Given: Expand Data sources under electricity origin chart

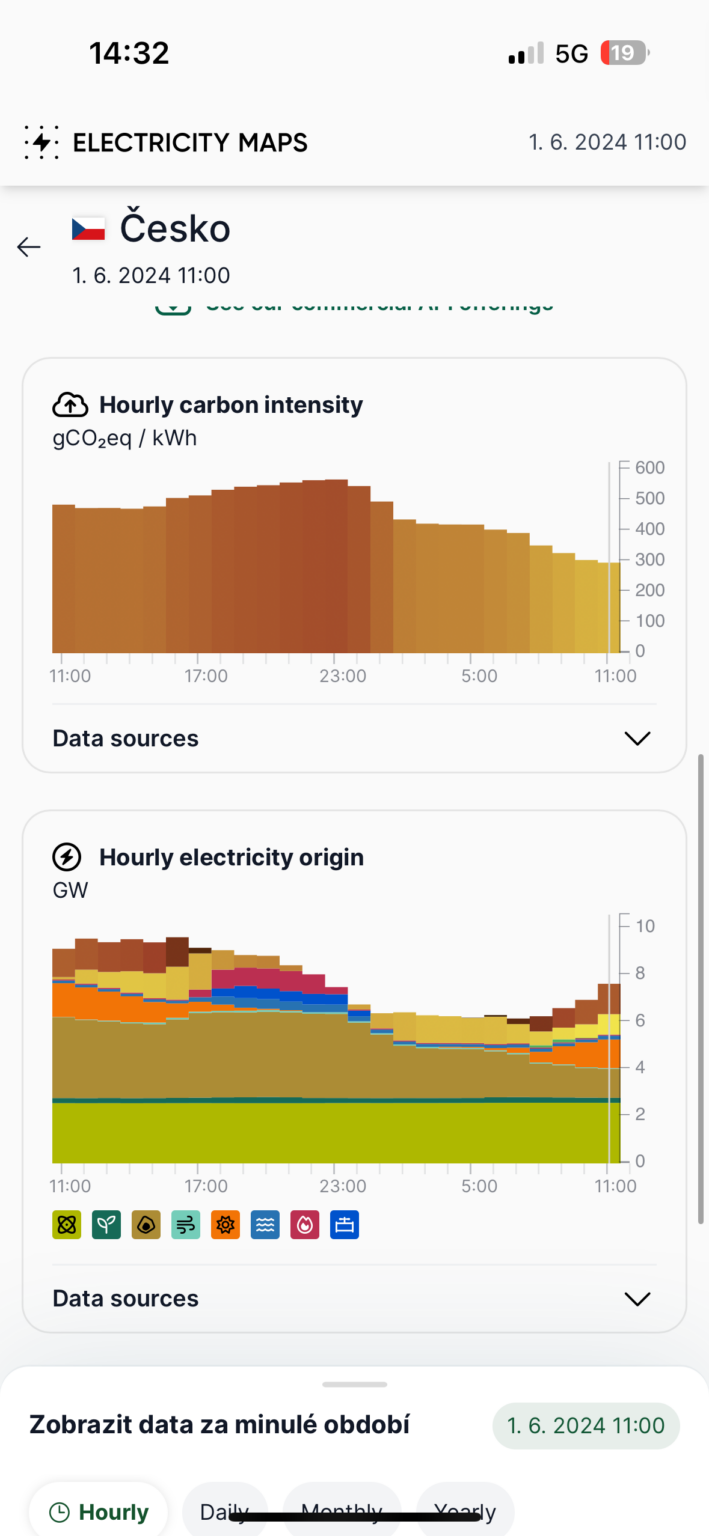Looking at the screenshot, I should click(x=637, y=1298).
